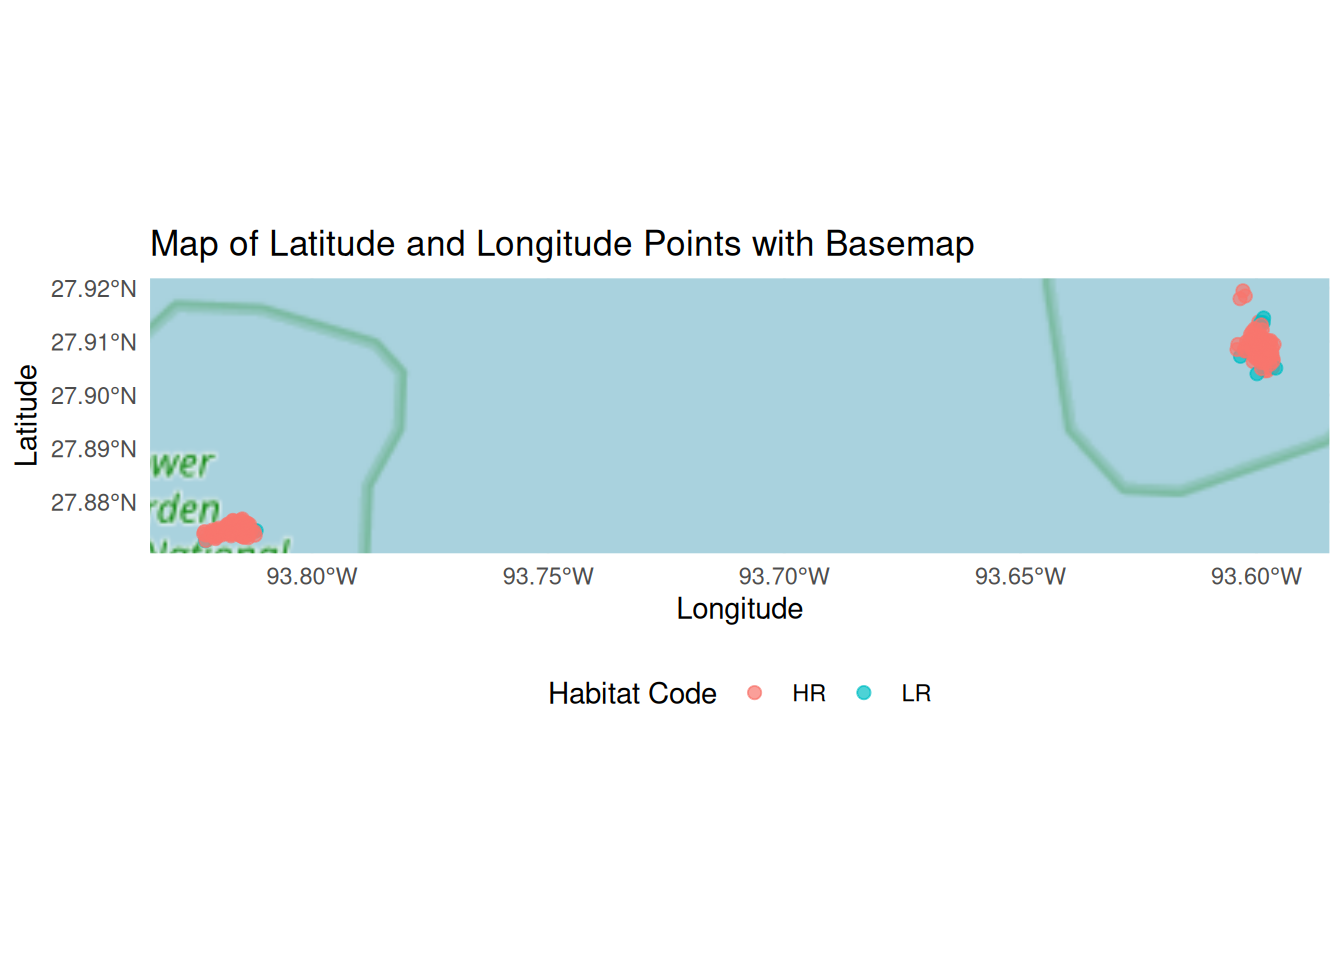Select the HR legend label text
Viewport: 1344px width, 960px height.
[808, 694]
